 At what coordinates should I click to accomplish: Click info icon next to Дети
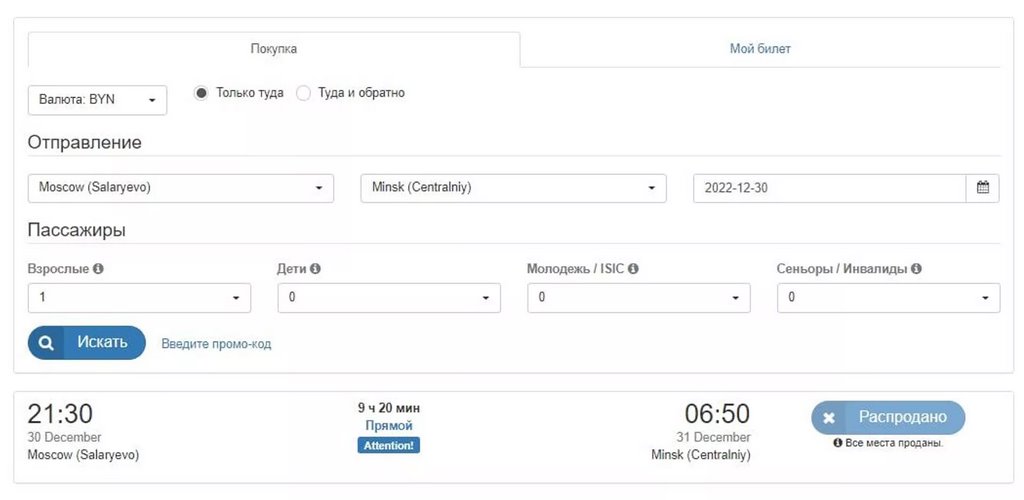tap(315, 269)
